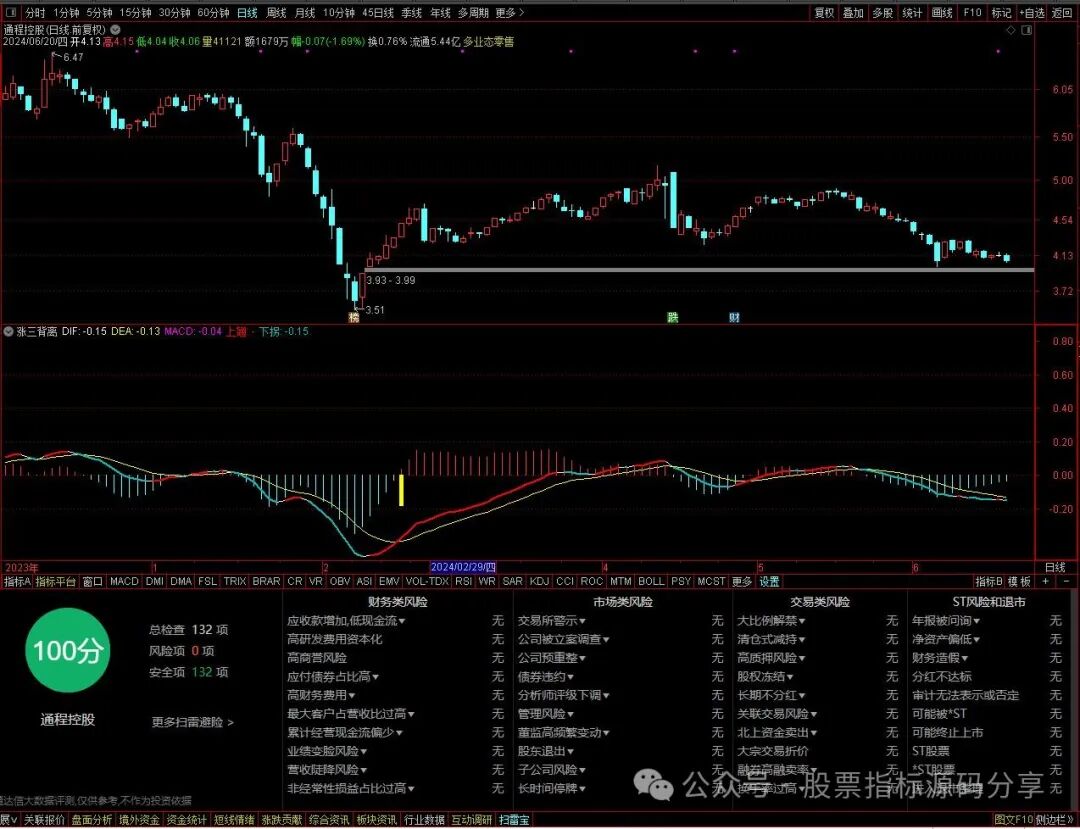Click the 多股 multi-stock button

click(882, 12)
